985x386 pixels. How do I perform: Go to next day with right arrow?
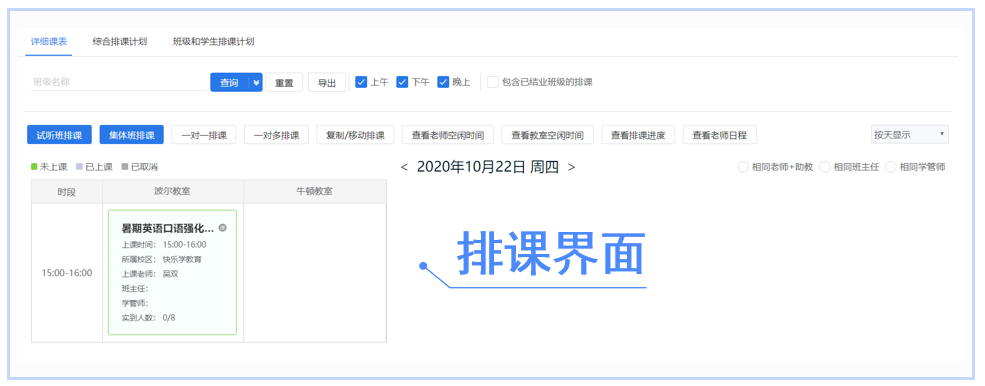click(x=571, y=167)
